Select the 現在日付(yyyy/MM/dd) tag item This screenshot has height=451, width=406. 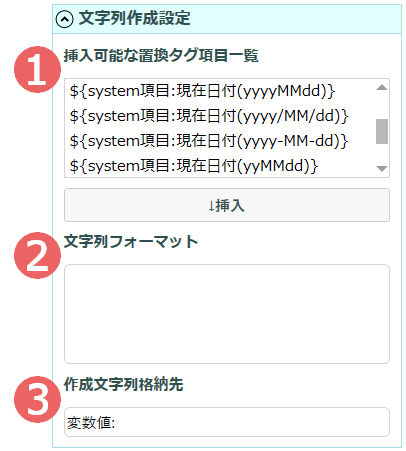point(209,116)
